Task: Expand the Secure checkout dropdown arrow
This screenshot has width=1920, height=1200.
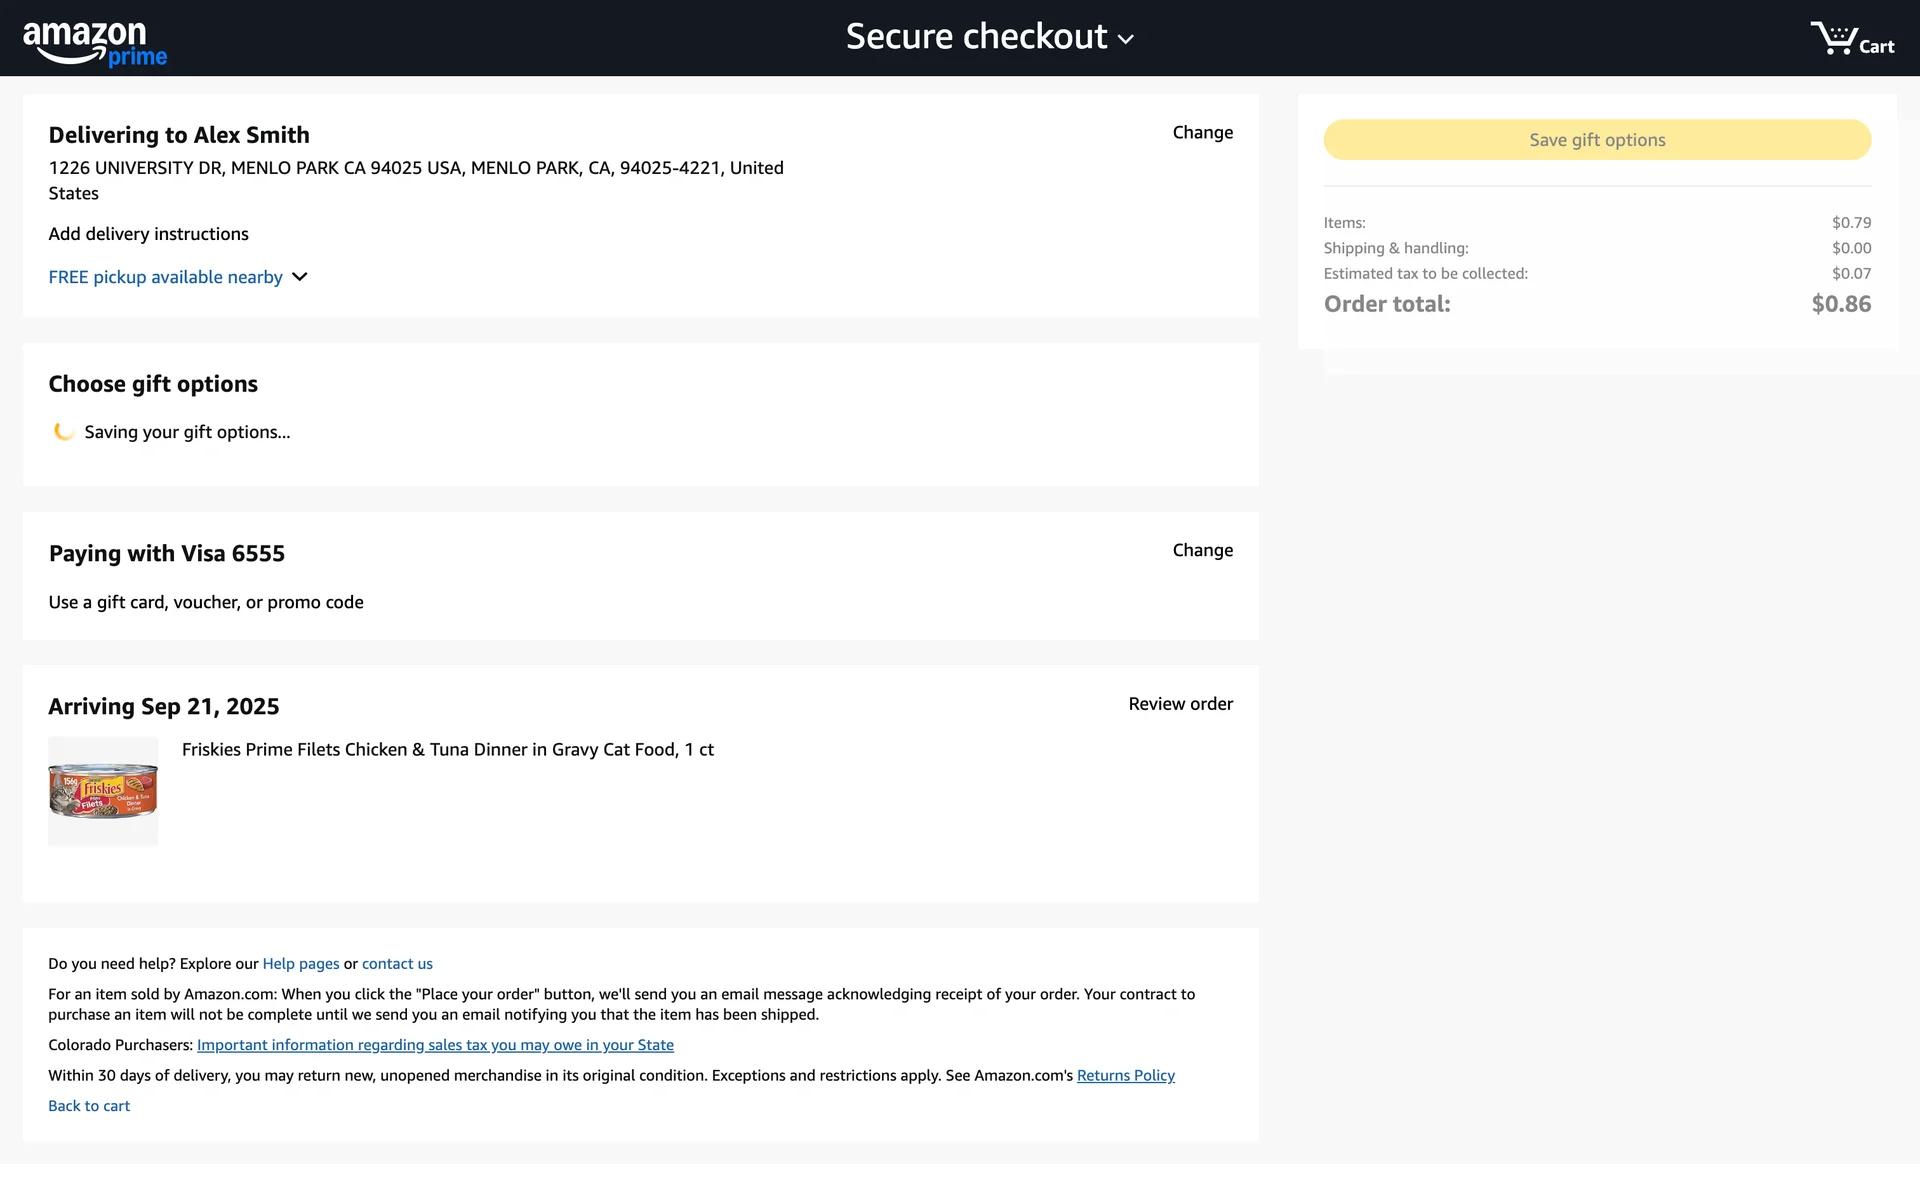Action: pos(1126,40)
